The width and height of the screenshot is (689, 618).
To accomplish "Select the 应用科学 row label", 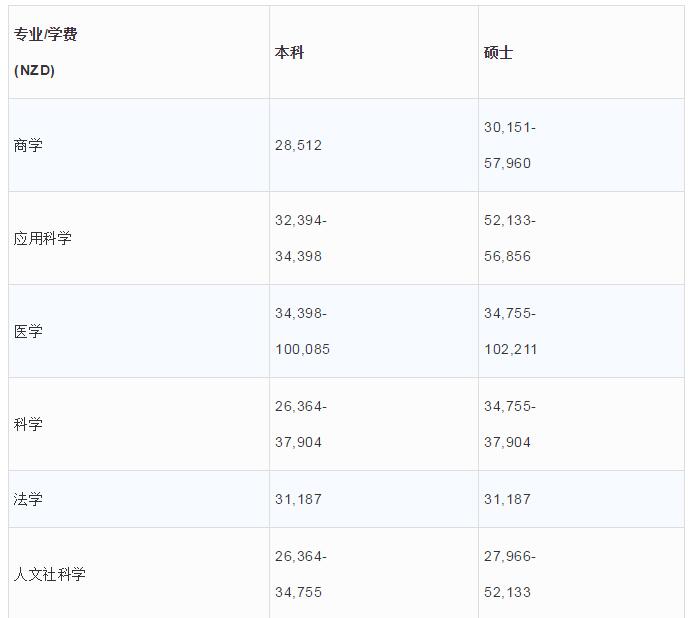I will coord(43,238).
